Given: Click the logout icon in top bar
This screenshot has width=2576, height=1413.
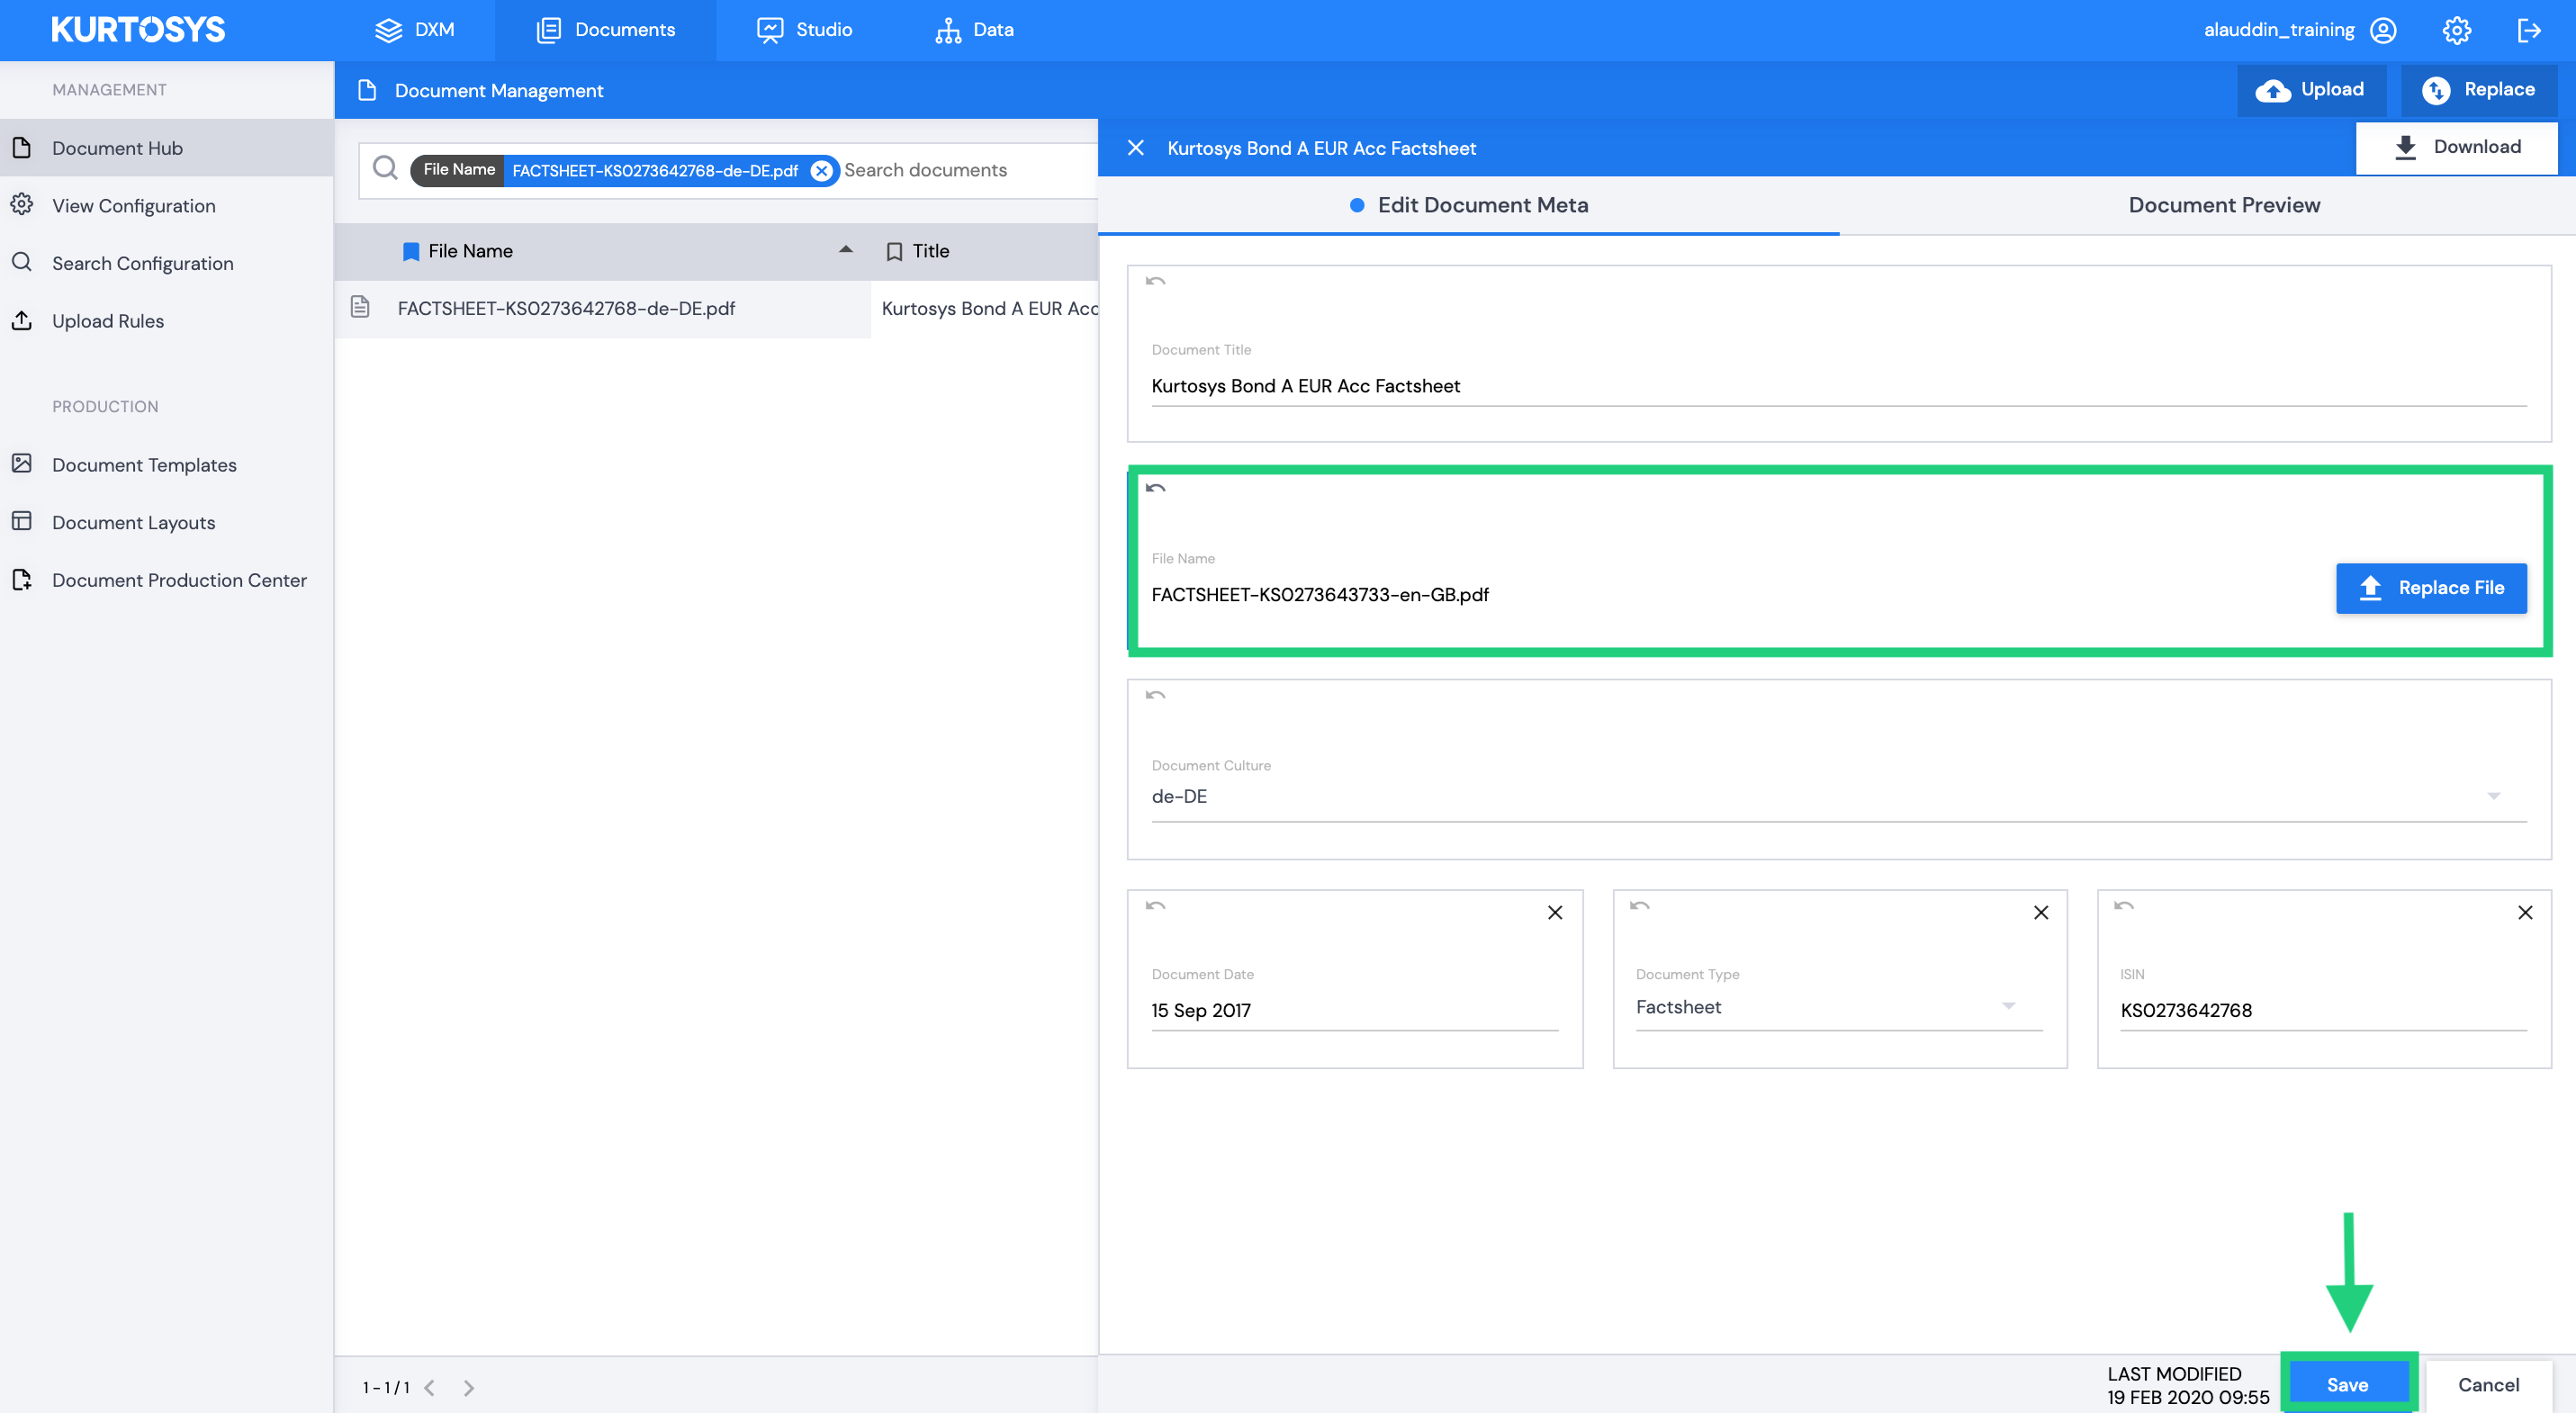Looking at the screenshot, I should (2529, 30).
